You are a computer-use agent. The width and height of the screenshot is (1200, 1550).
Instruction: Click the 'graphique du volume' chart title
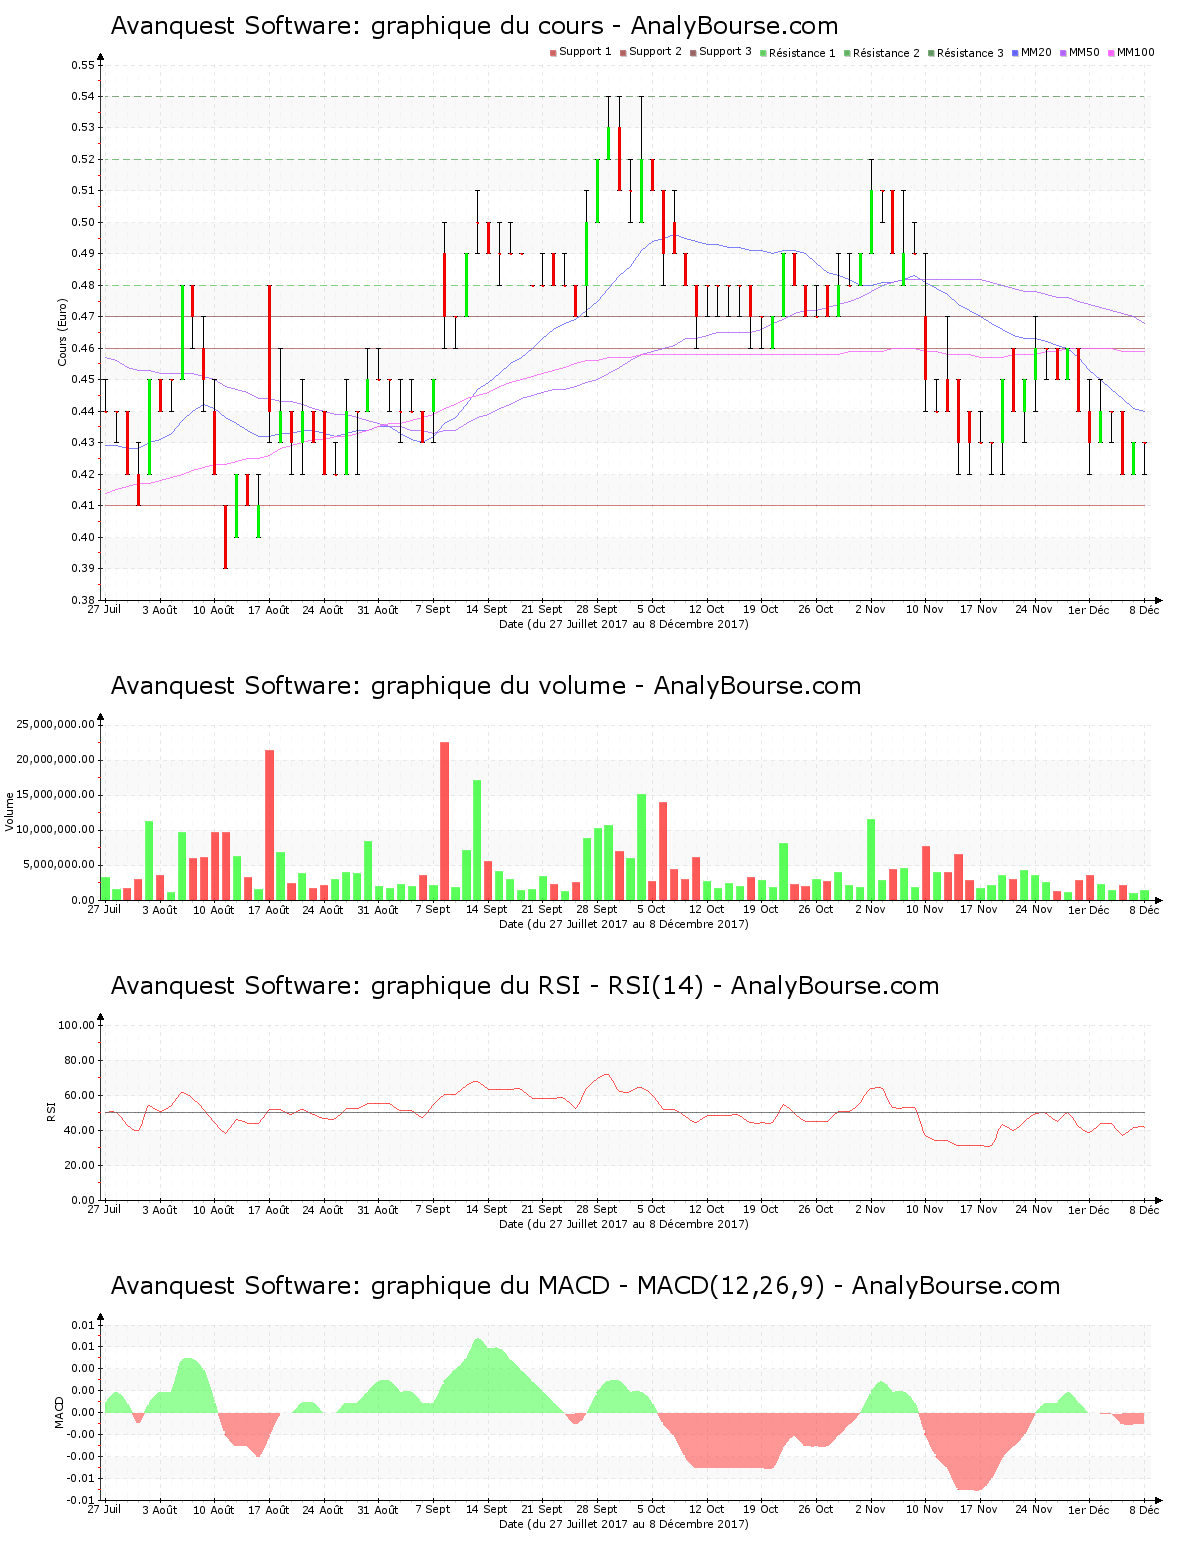486,686
